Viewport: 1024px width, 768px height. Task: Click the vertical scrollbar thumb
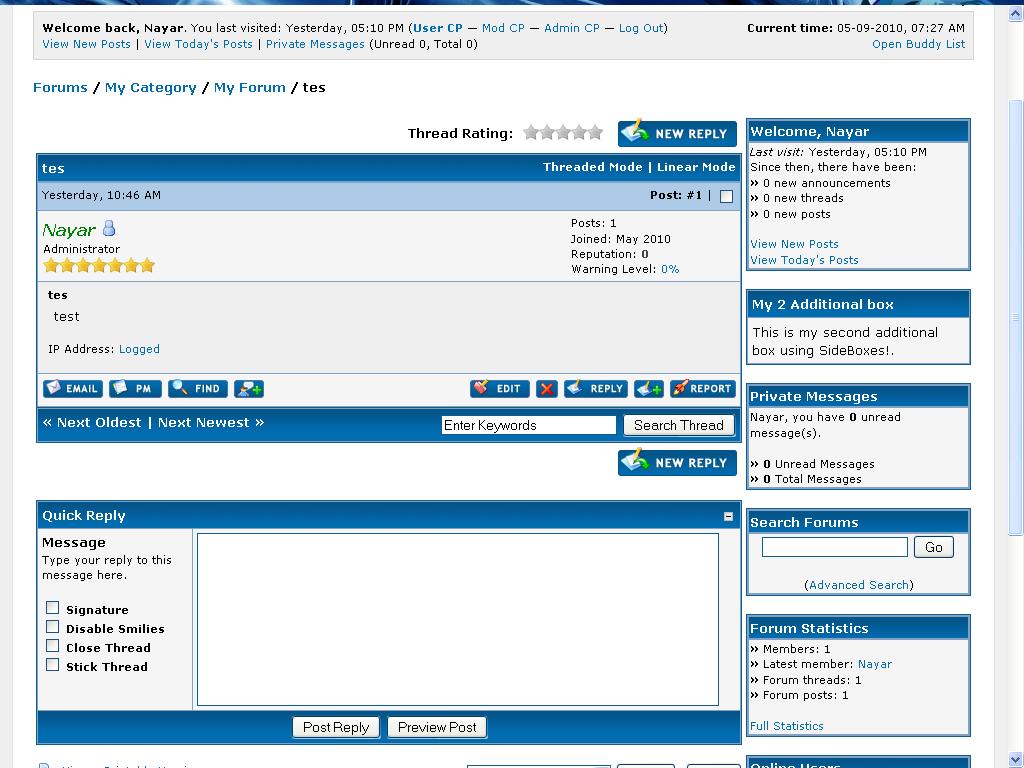(x=1016, y=317)
